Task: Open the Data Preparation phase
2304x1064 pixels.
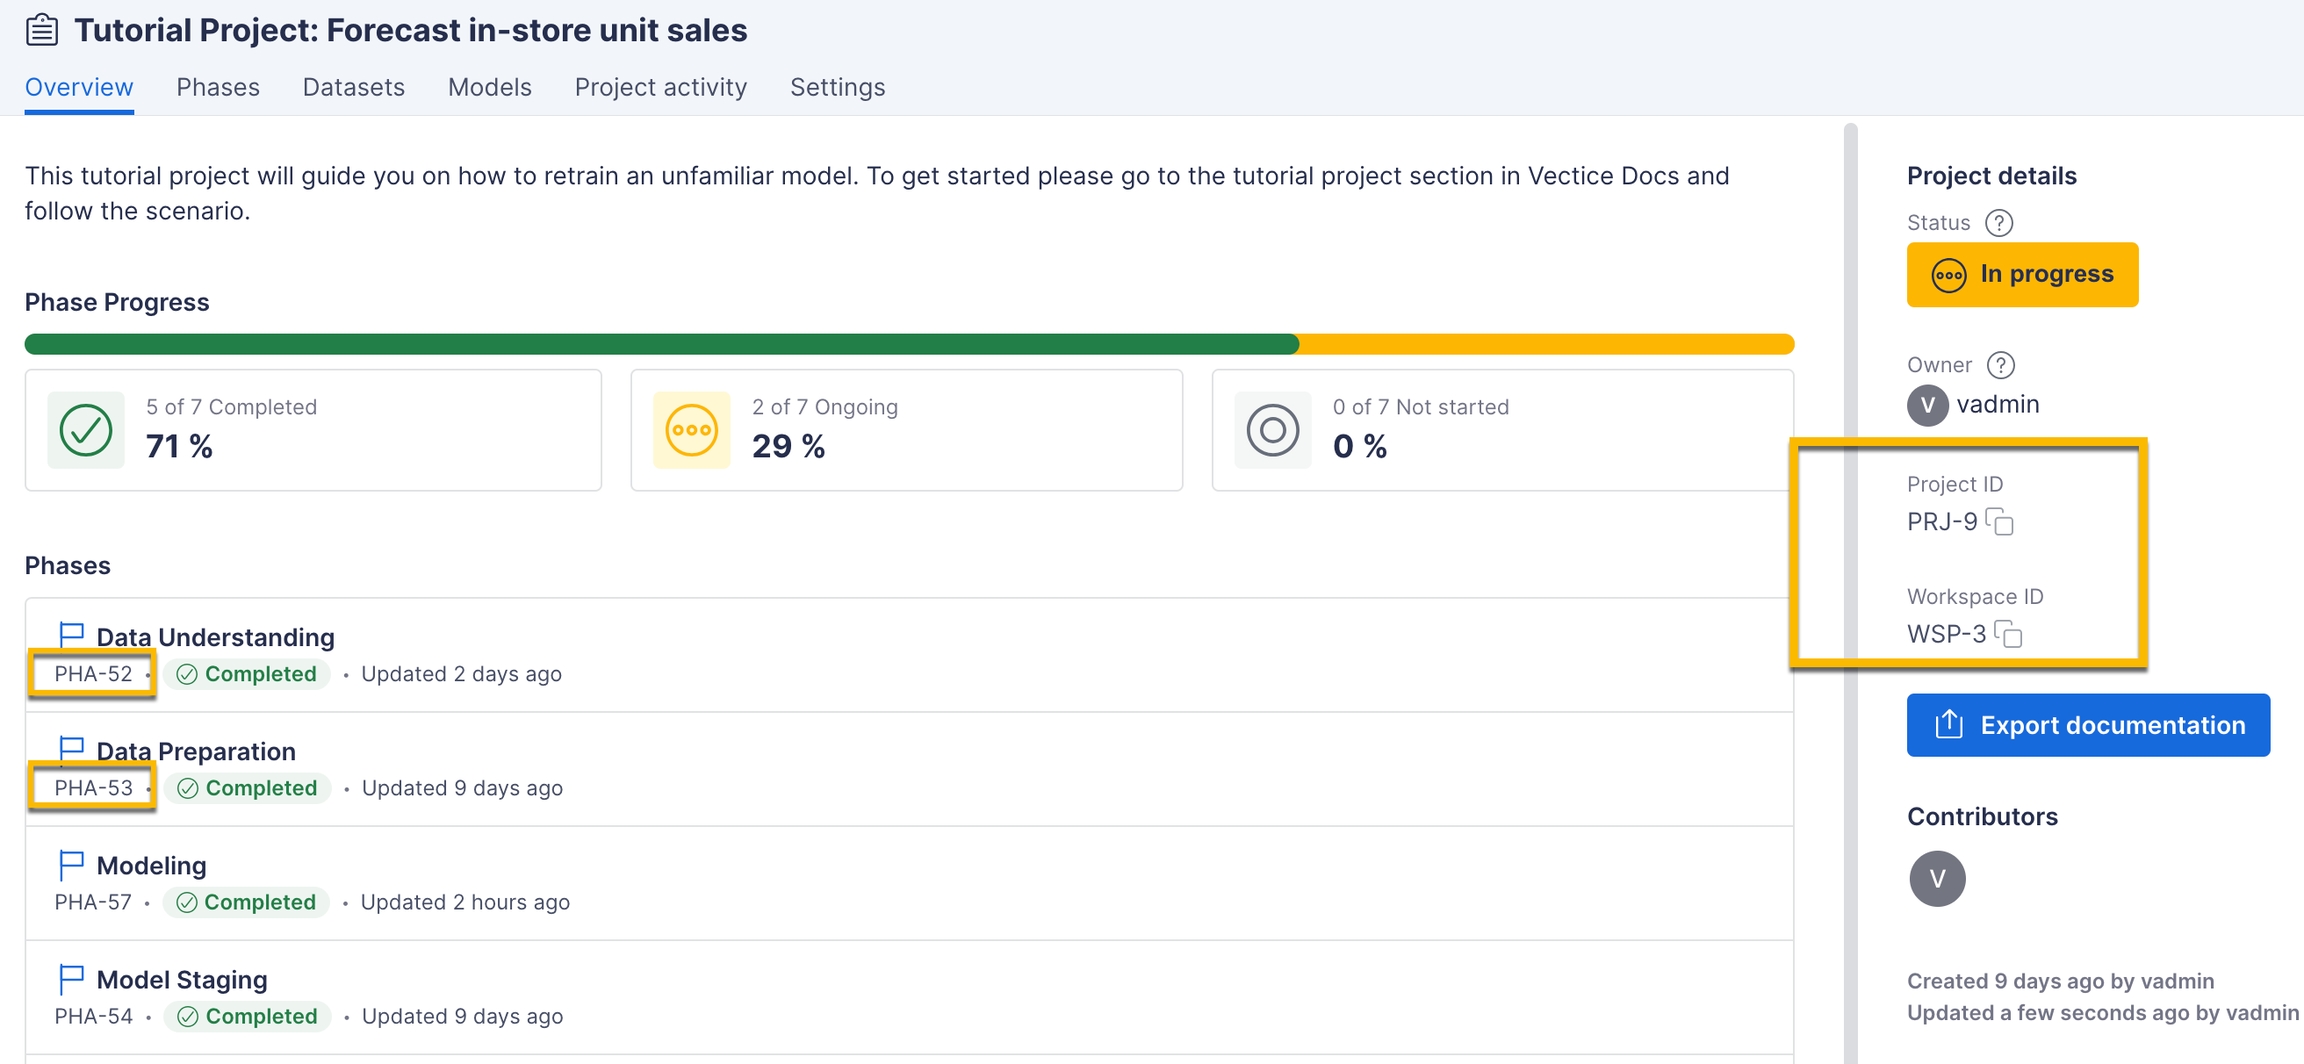Action: 196,751
